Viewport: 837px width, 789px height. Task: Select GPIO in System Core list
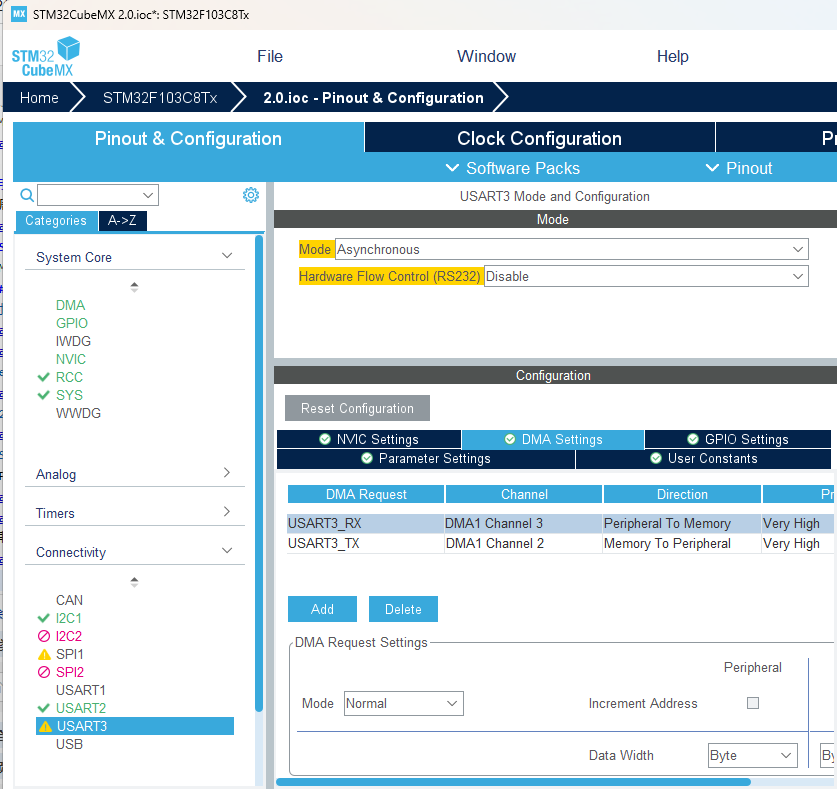pyautogui.click(x=72, y=324)
